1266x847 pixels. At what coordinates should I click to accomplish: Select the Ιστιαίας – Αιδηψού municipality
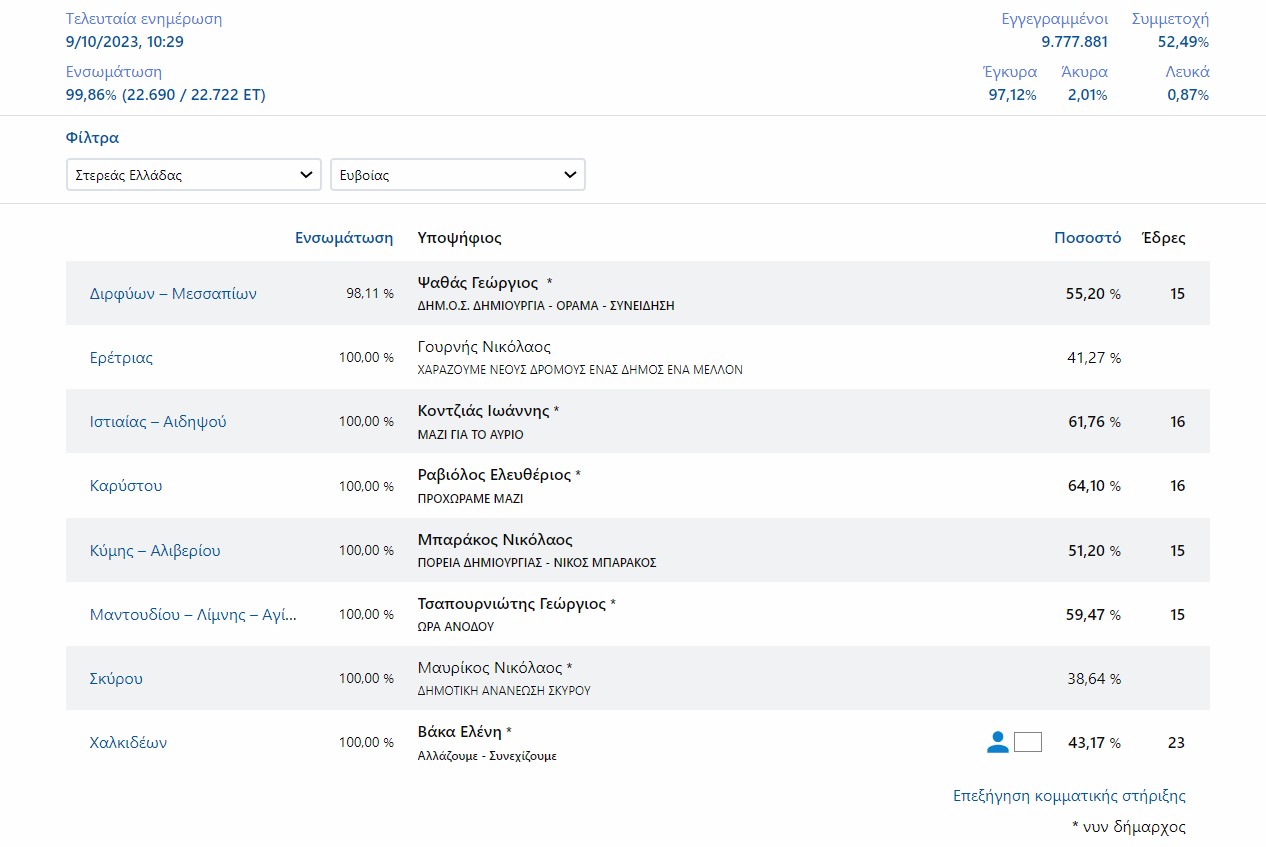click(158, 422)
